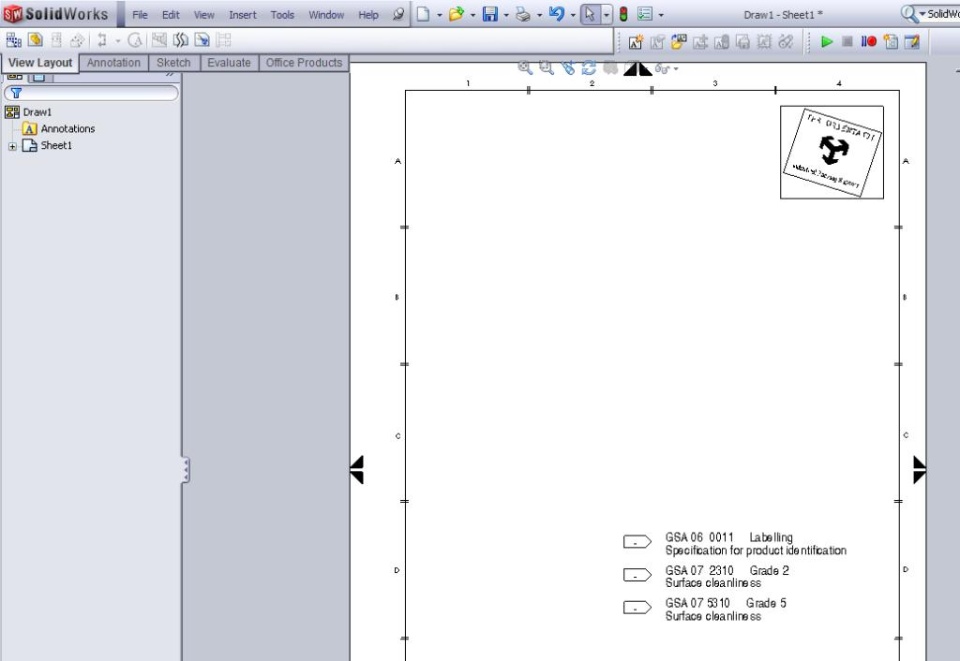Select the Auxiliary View tool
This screenshot has height=661, width=960.
pos(77,40)
